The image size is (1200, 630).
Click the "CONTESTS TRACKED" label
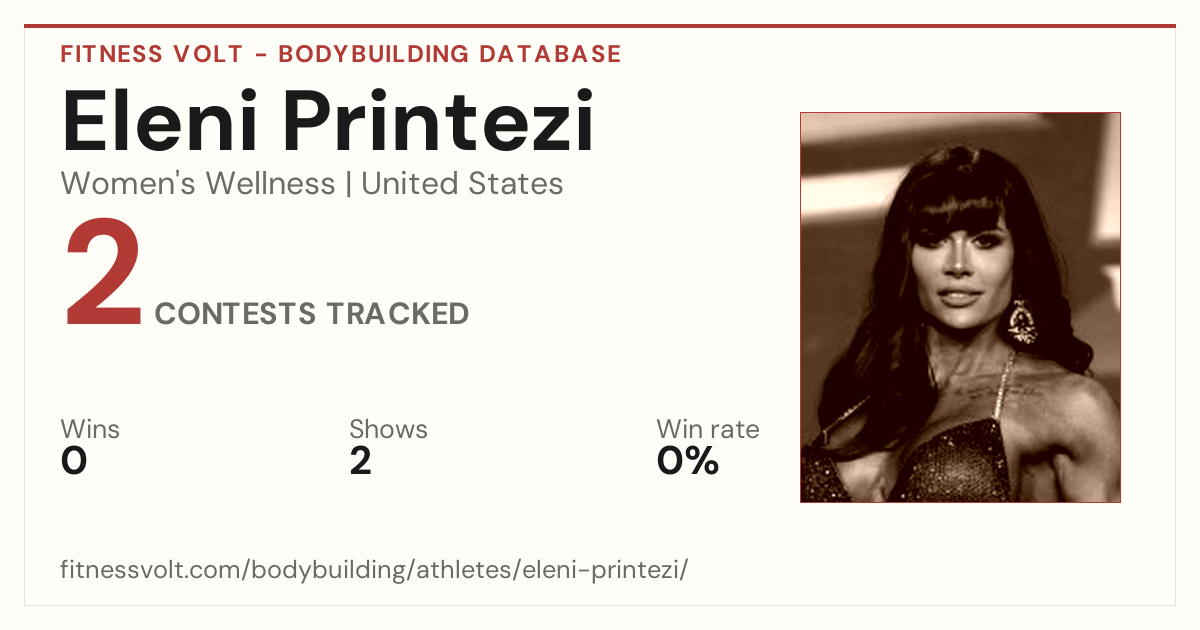click(312, 314)
